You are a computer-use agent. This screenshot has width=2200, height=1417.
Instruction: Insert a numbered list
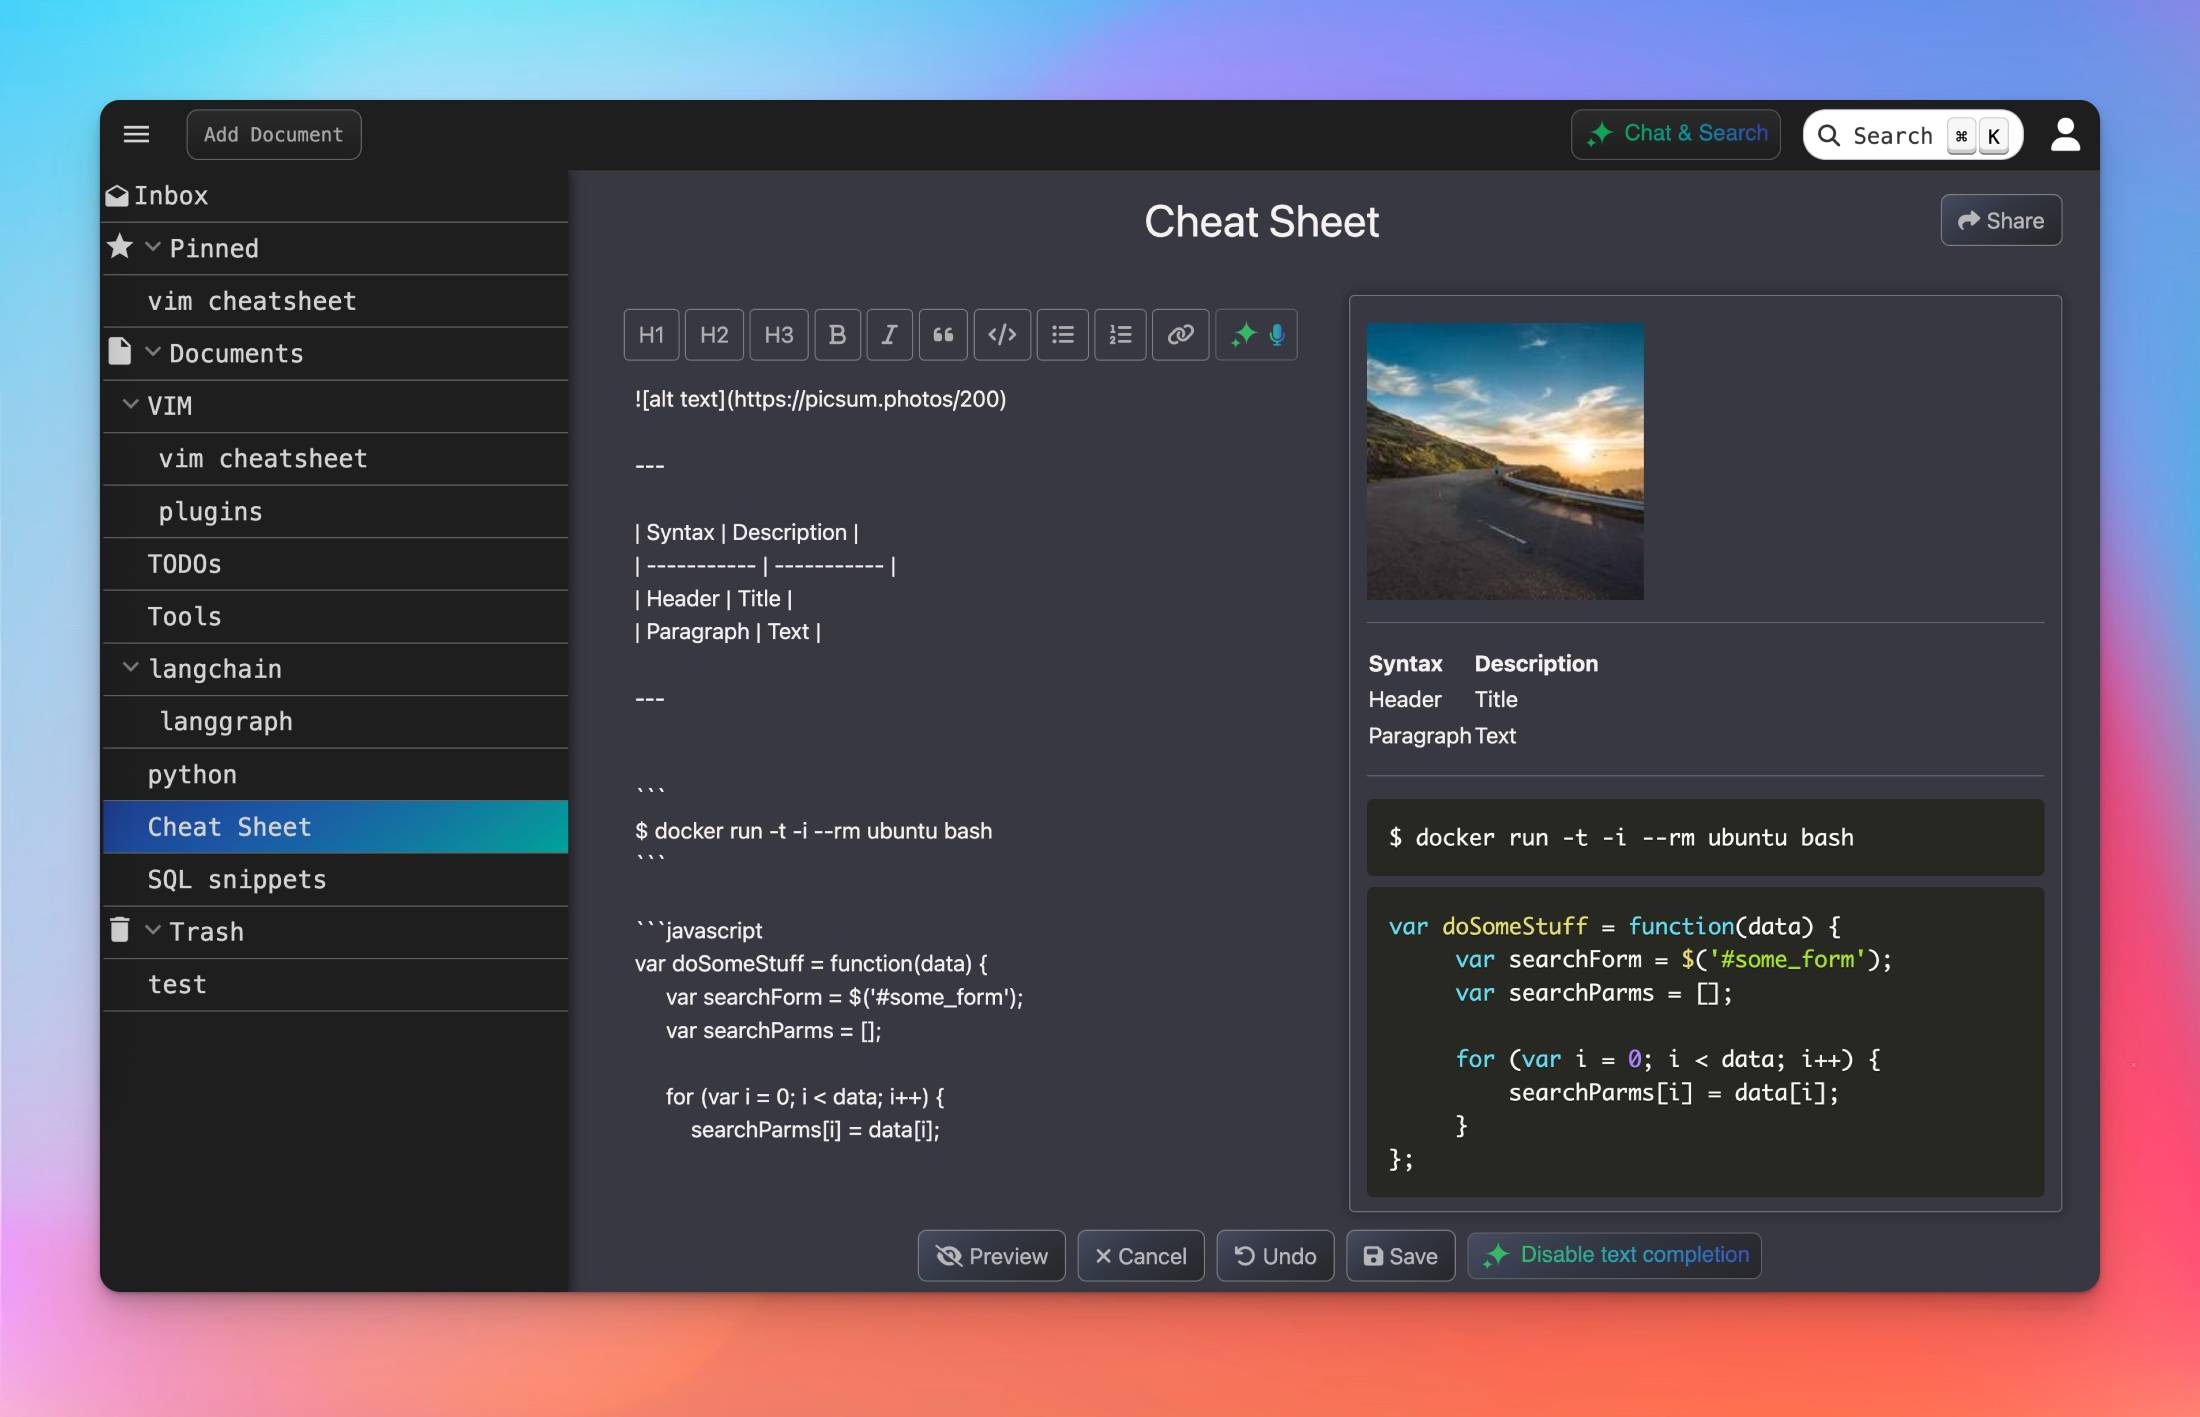pos(1120,334)
